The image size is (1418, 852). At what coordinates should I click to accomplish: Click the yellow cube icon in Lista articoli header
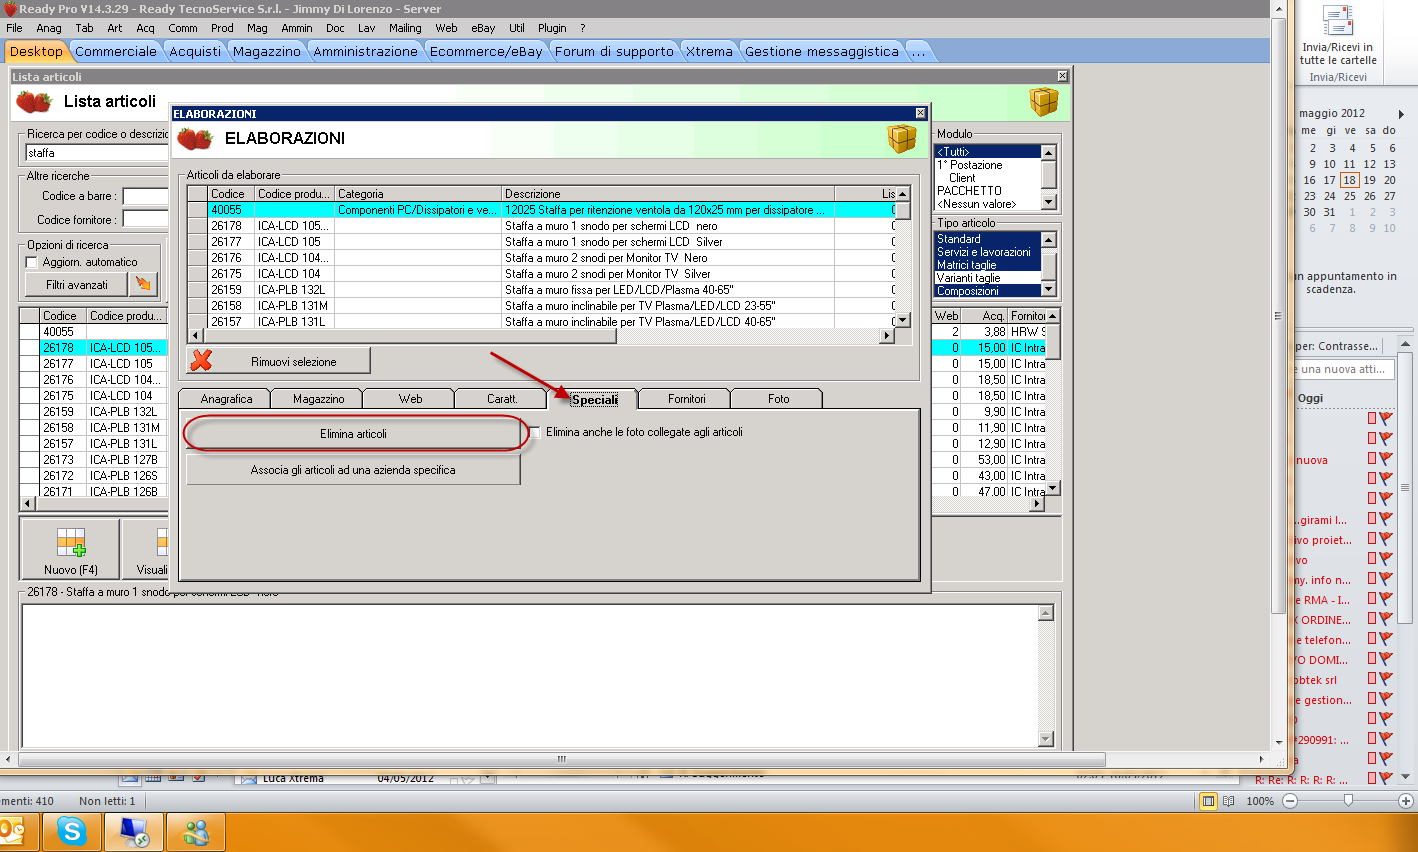(x=1044, y=101)
